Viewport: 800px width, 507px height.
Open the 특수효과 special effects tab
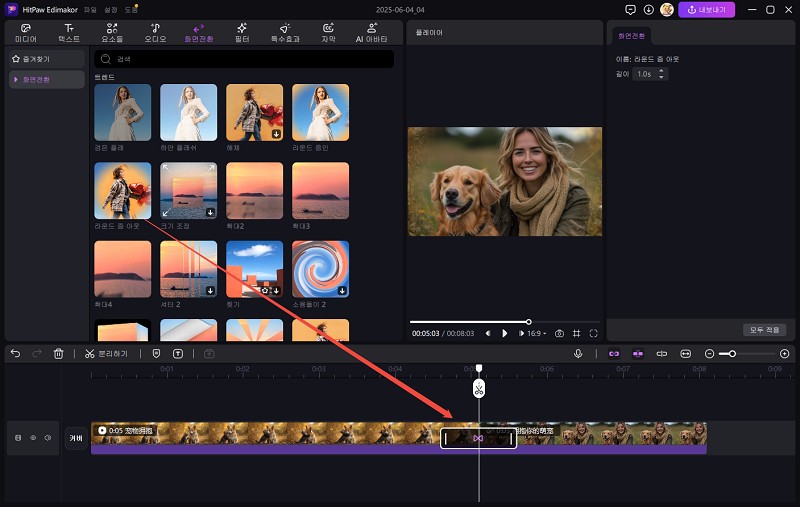click(285, 33)
